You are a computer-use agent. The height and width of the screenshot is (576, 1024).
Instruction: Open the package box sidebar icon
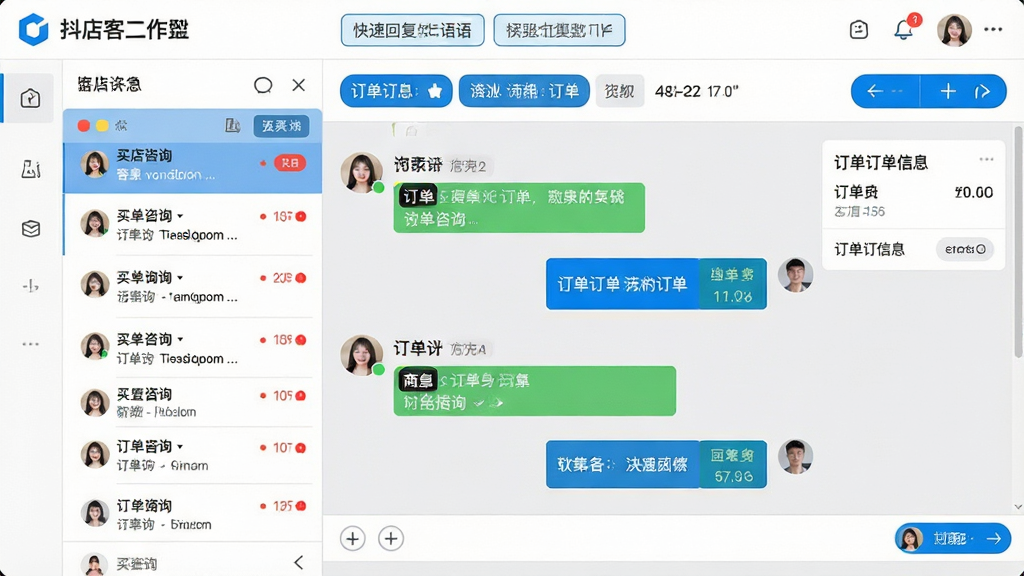[31, 229]
